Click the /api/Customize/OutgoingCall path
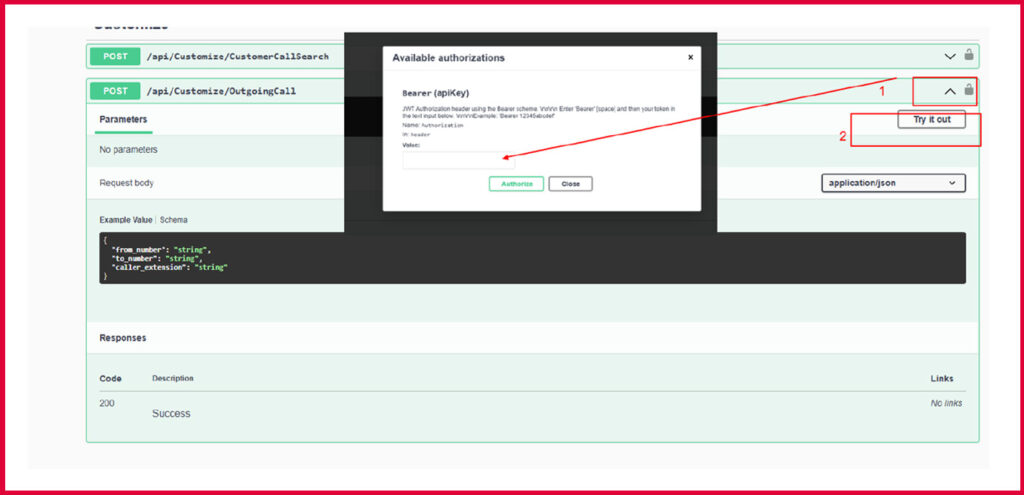Viewport: 1024px width, 495px height. 221,91
